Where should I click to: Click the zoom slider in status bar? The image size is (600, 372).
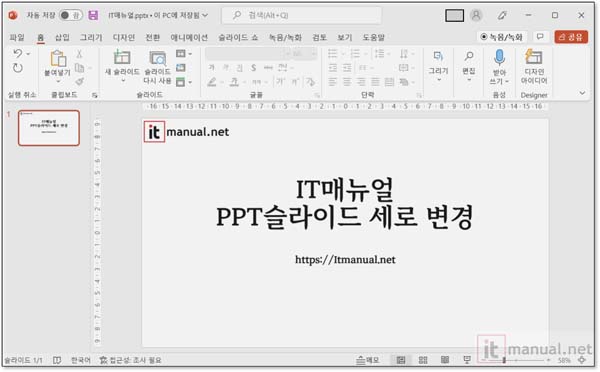coord(516,360)
